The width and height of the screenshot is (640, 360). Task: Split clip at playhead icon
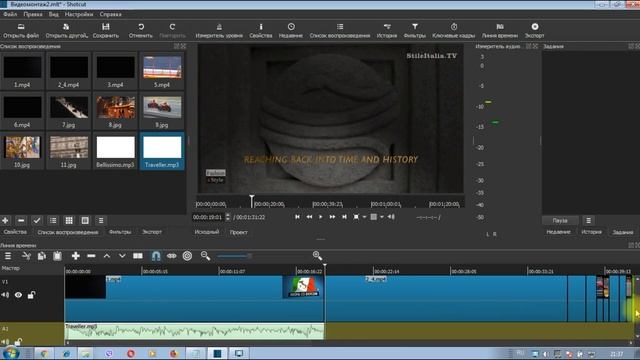(x=138, y=256)
